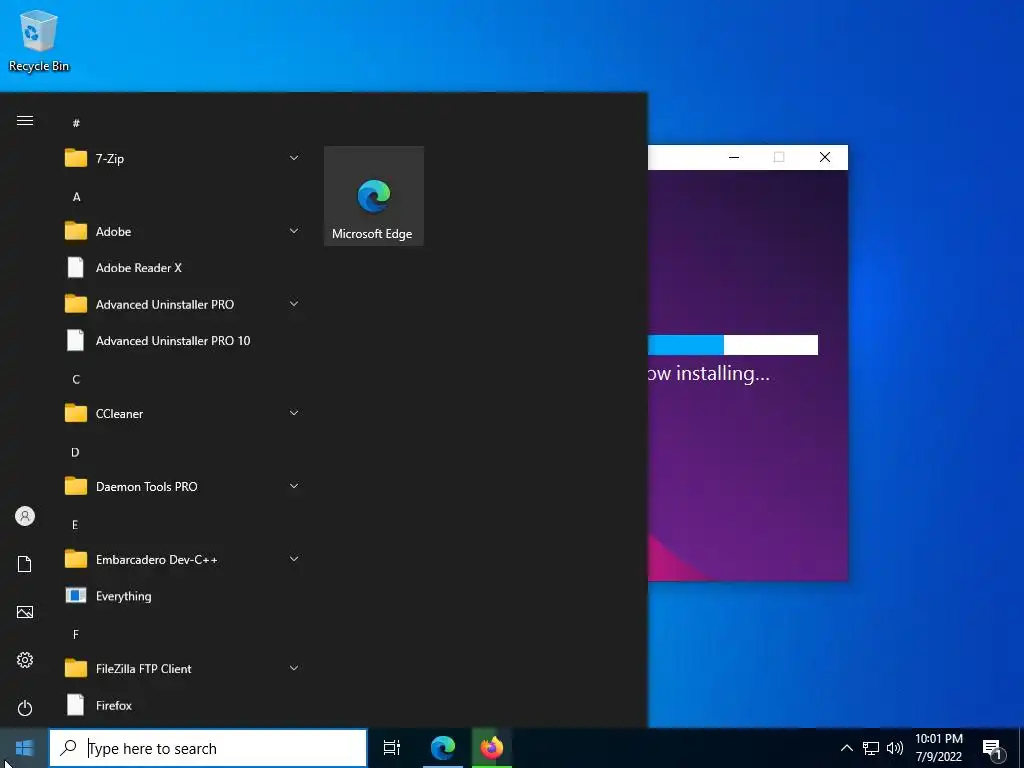Viewport: 1024px width, 768px height.
Task: Click the Adobe folder label
Action: click(x=114, y=232)
